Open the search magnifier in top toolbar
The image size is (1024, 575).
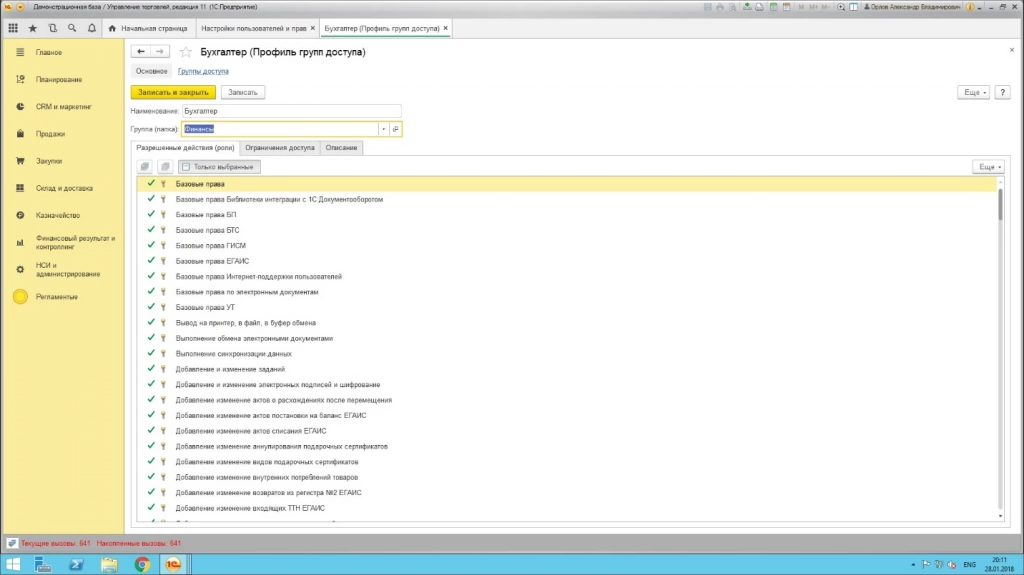coord(72,28)
